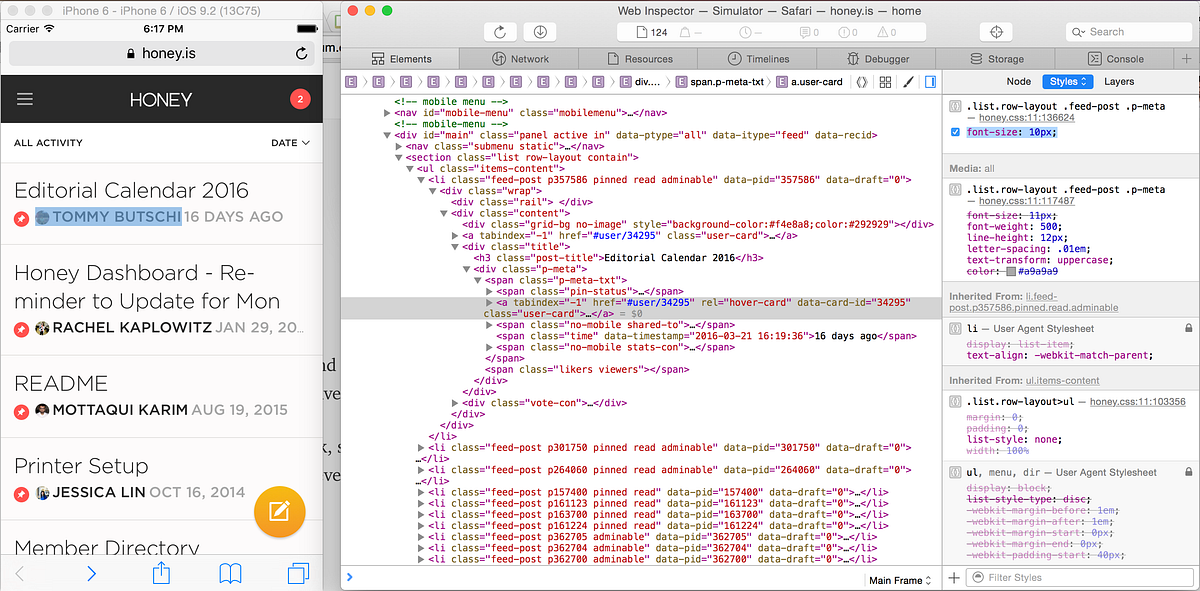The width and height of the screenshot is (1200, 591).
Task: Collapse the ul class items-content node
Action: (410, 168)
